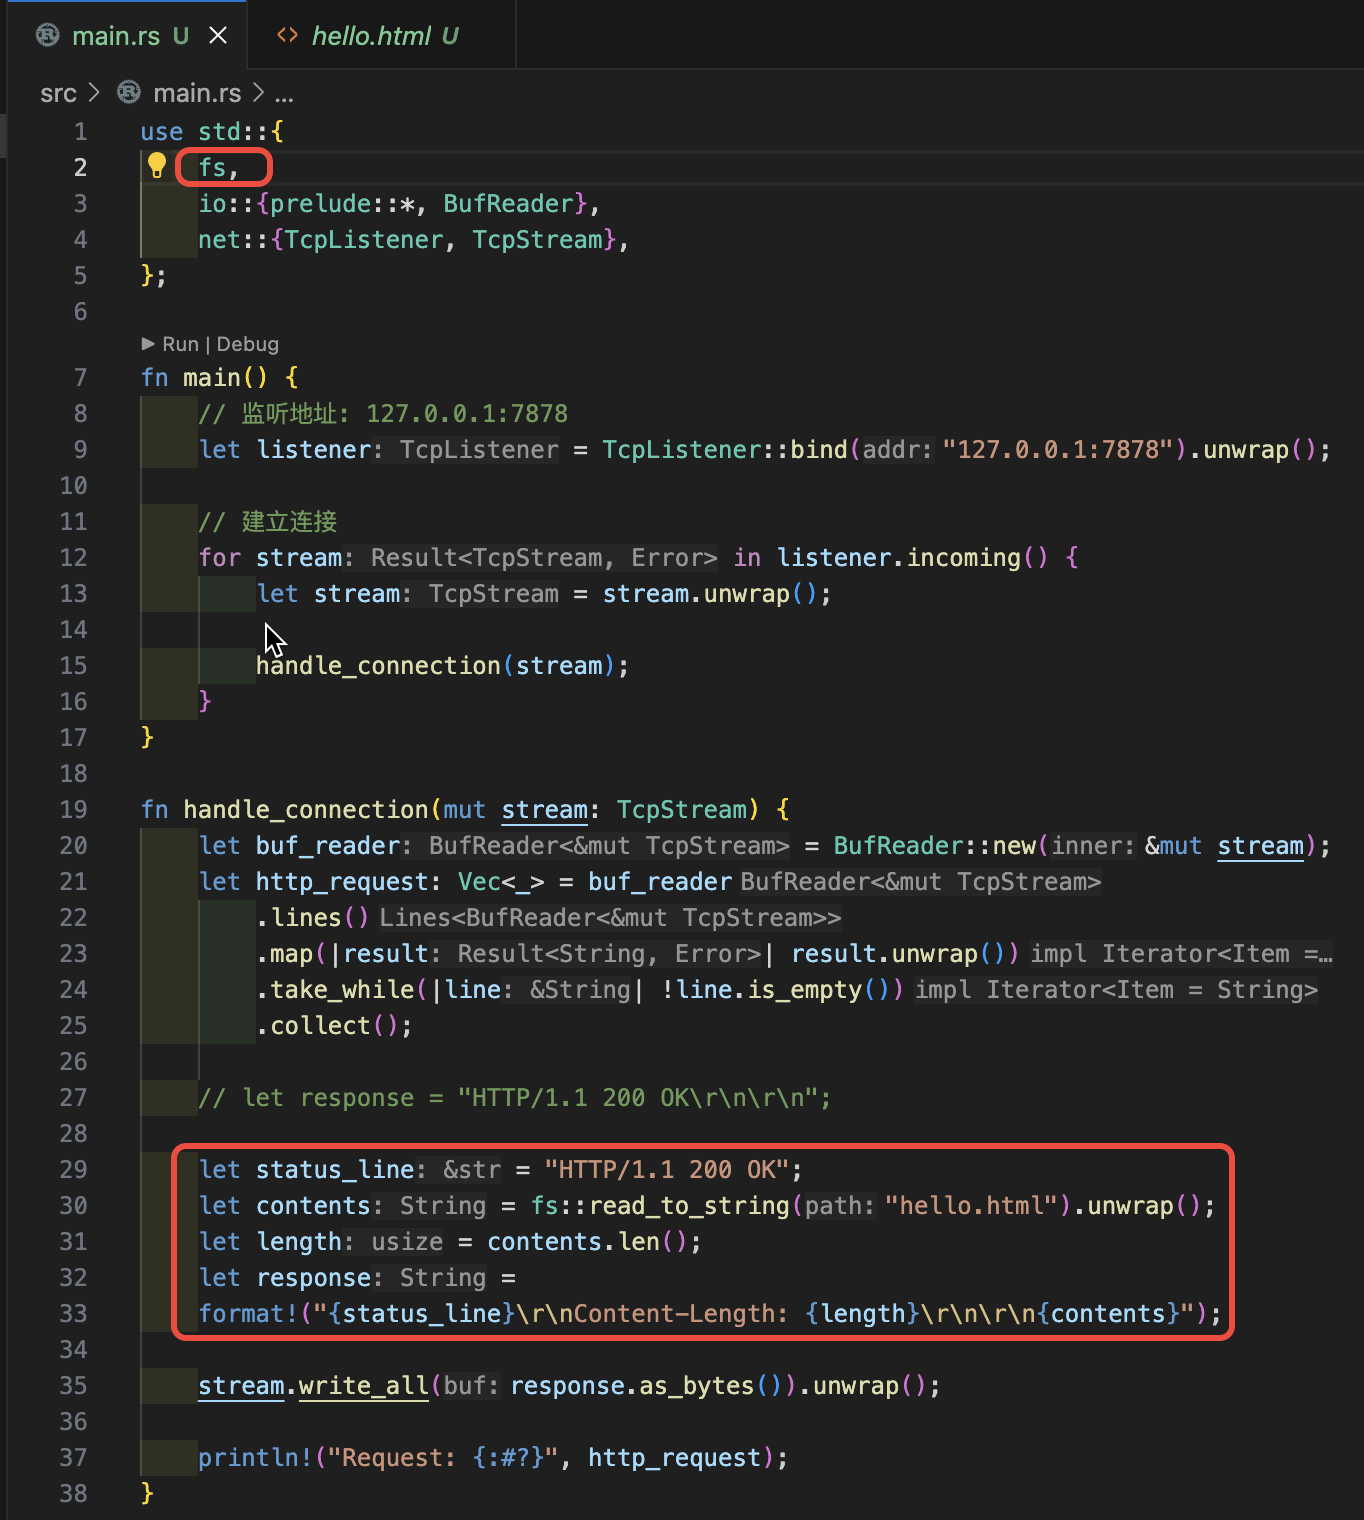Viewport: 1364px width, 1520px height.
Task: Click the commented-out response line 27
Action: coord(515,1097)
